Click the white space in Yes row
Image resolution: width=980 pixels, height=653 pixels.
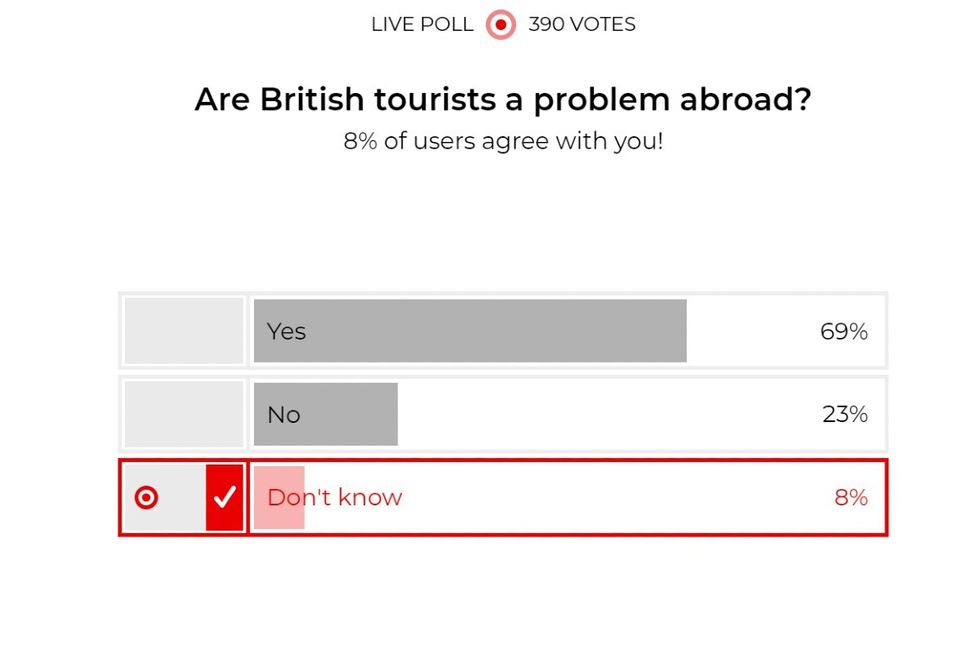(x=750, y=331)
